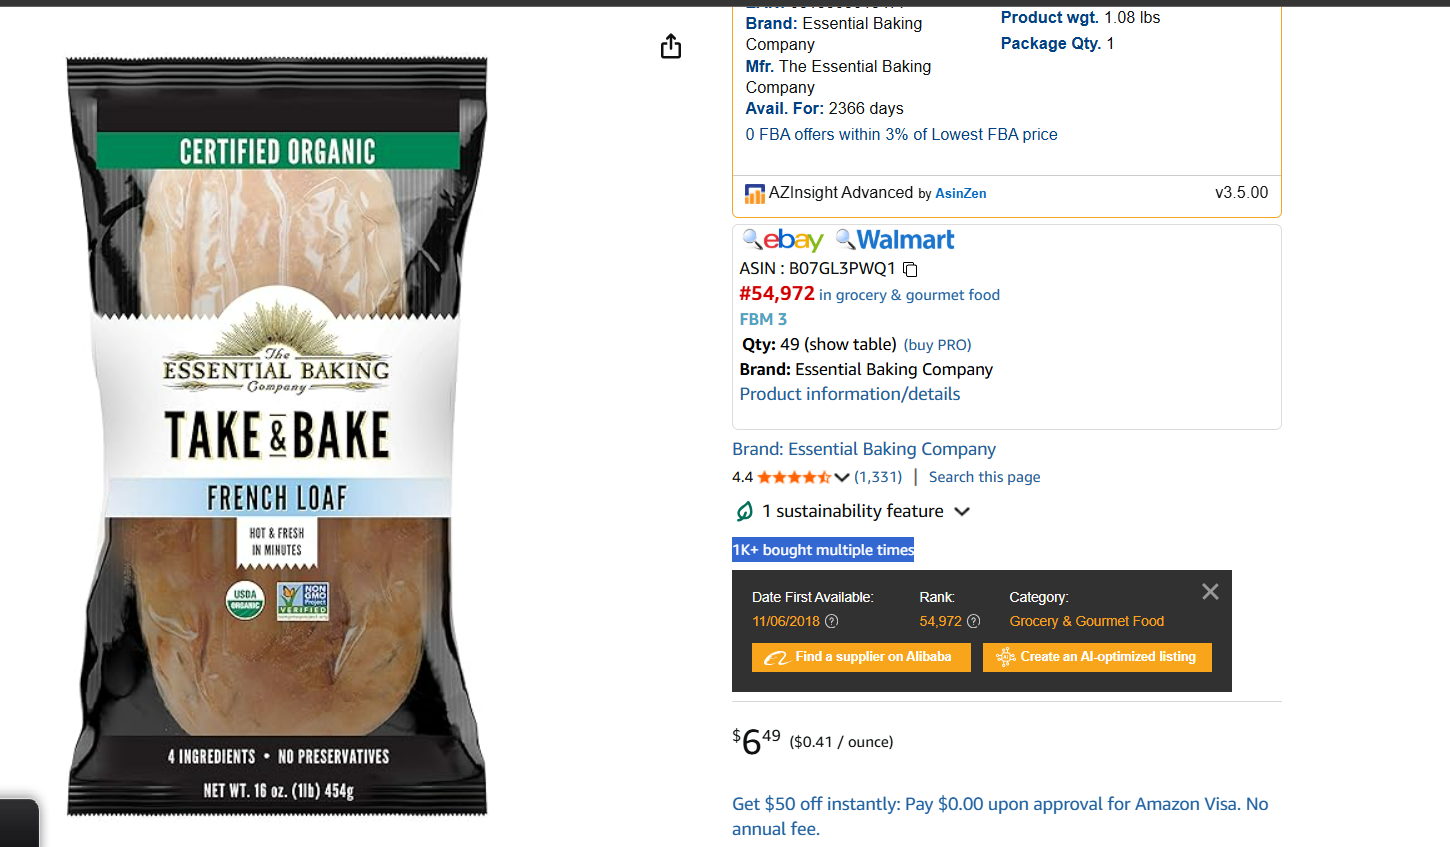
Task: Expand the star rating breakdown chevron
Action: click(842, 477)
